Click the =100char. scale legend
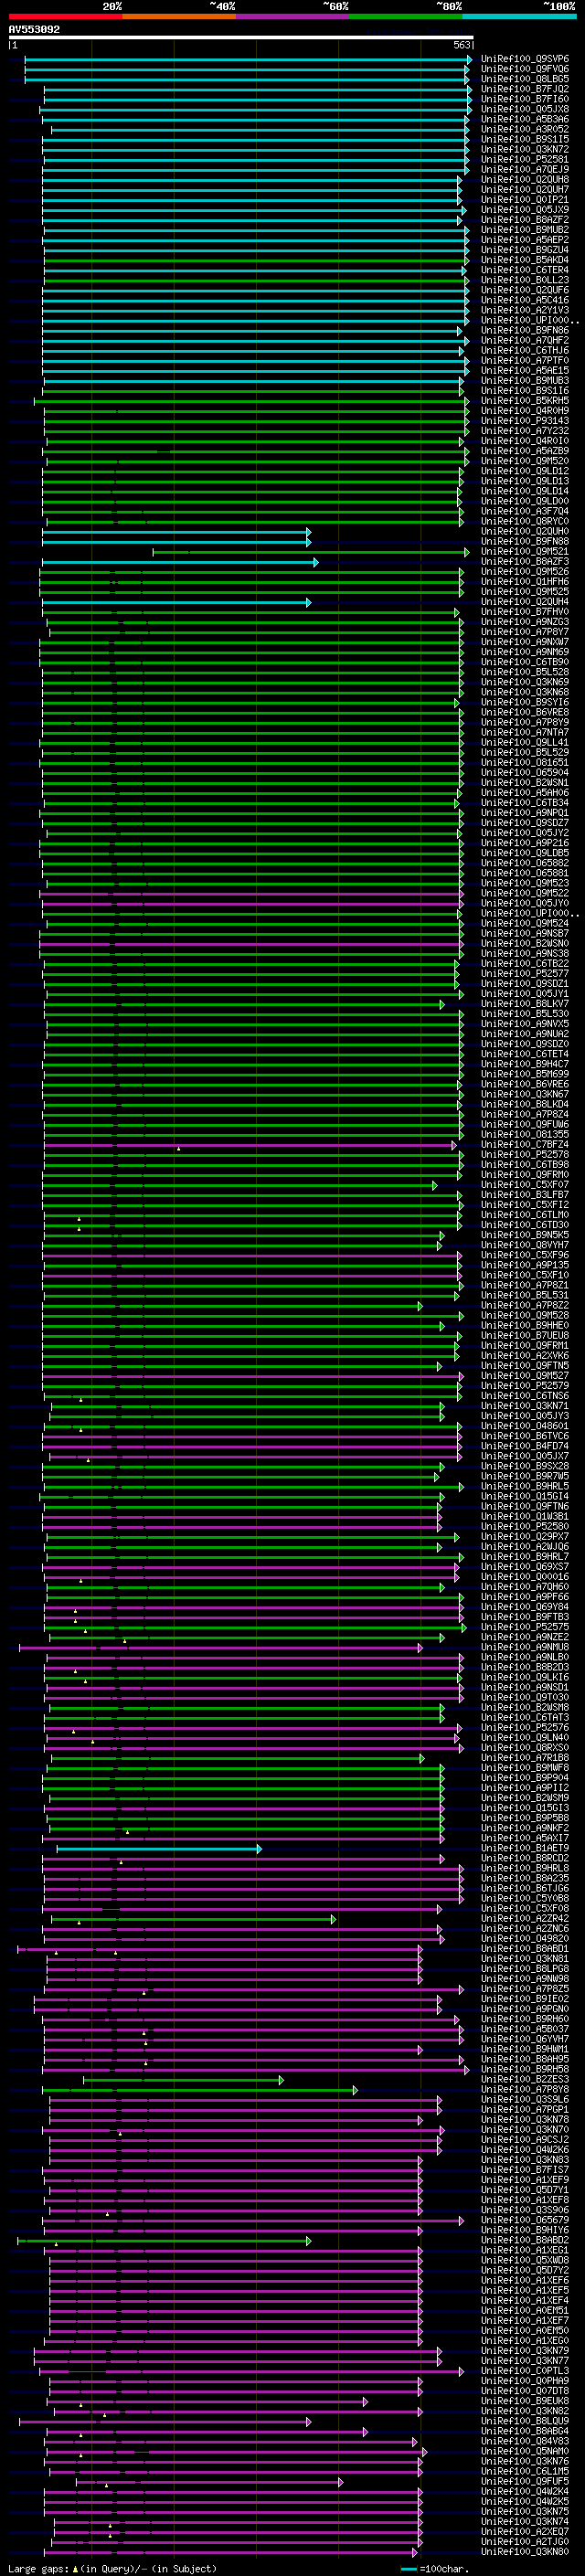The image size is (585, 2576). tap(434, 2569)
